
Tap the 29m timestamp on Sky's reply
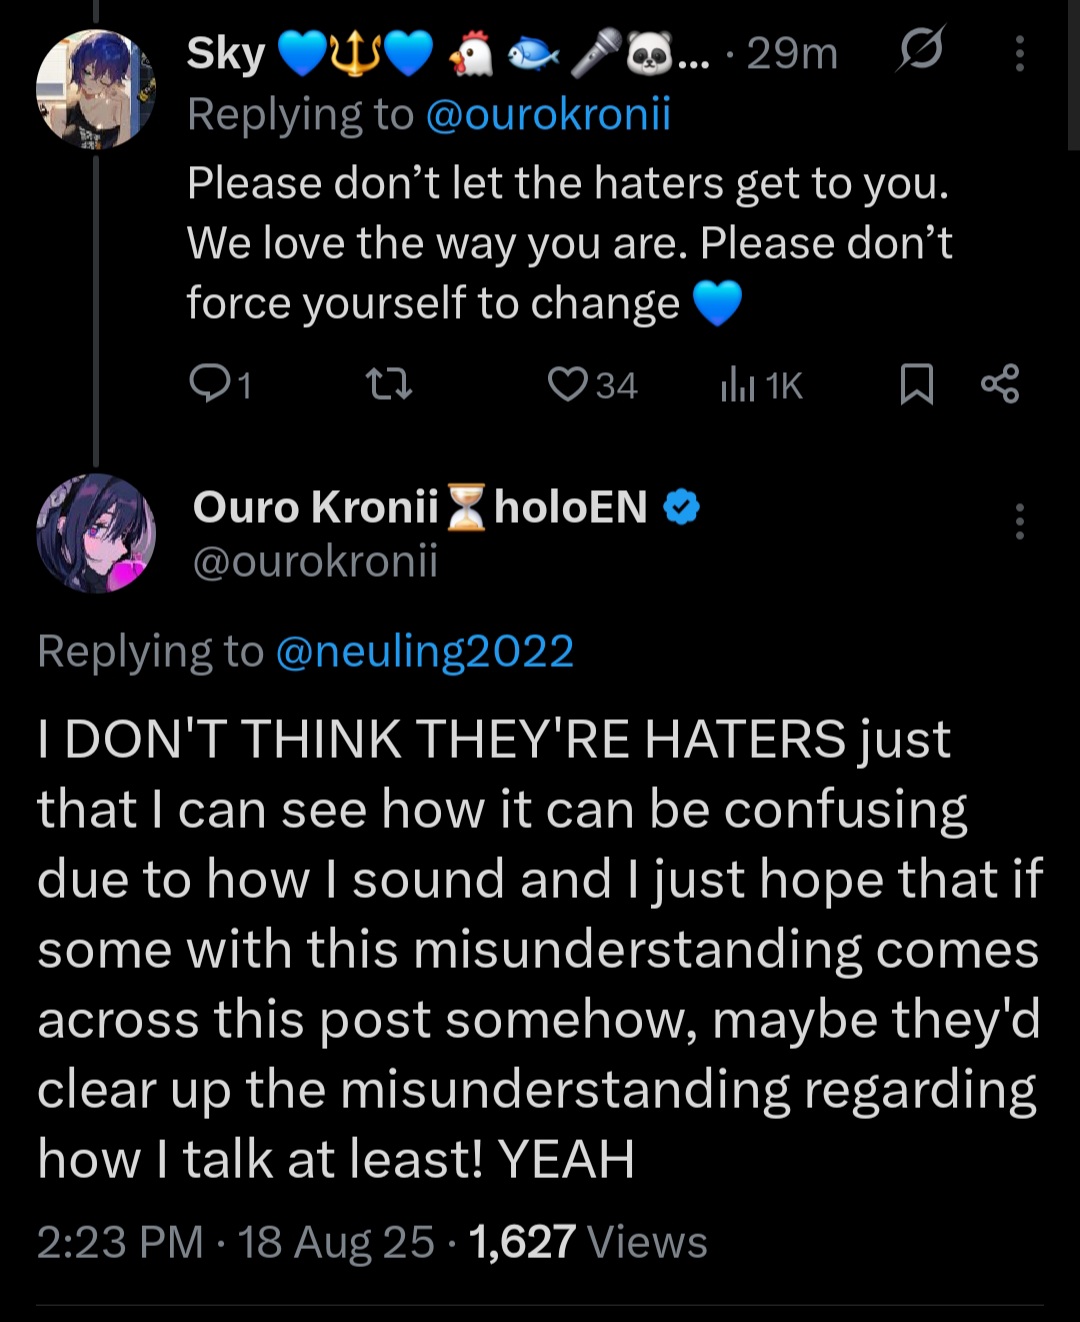pos(792,53)
